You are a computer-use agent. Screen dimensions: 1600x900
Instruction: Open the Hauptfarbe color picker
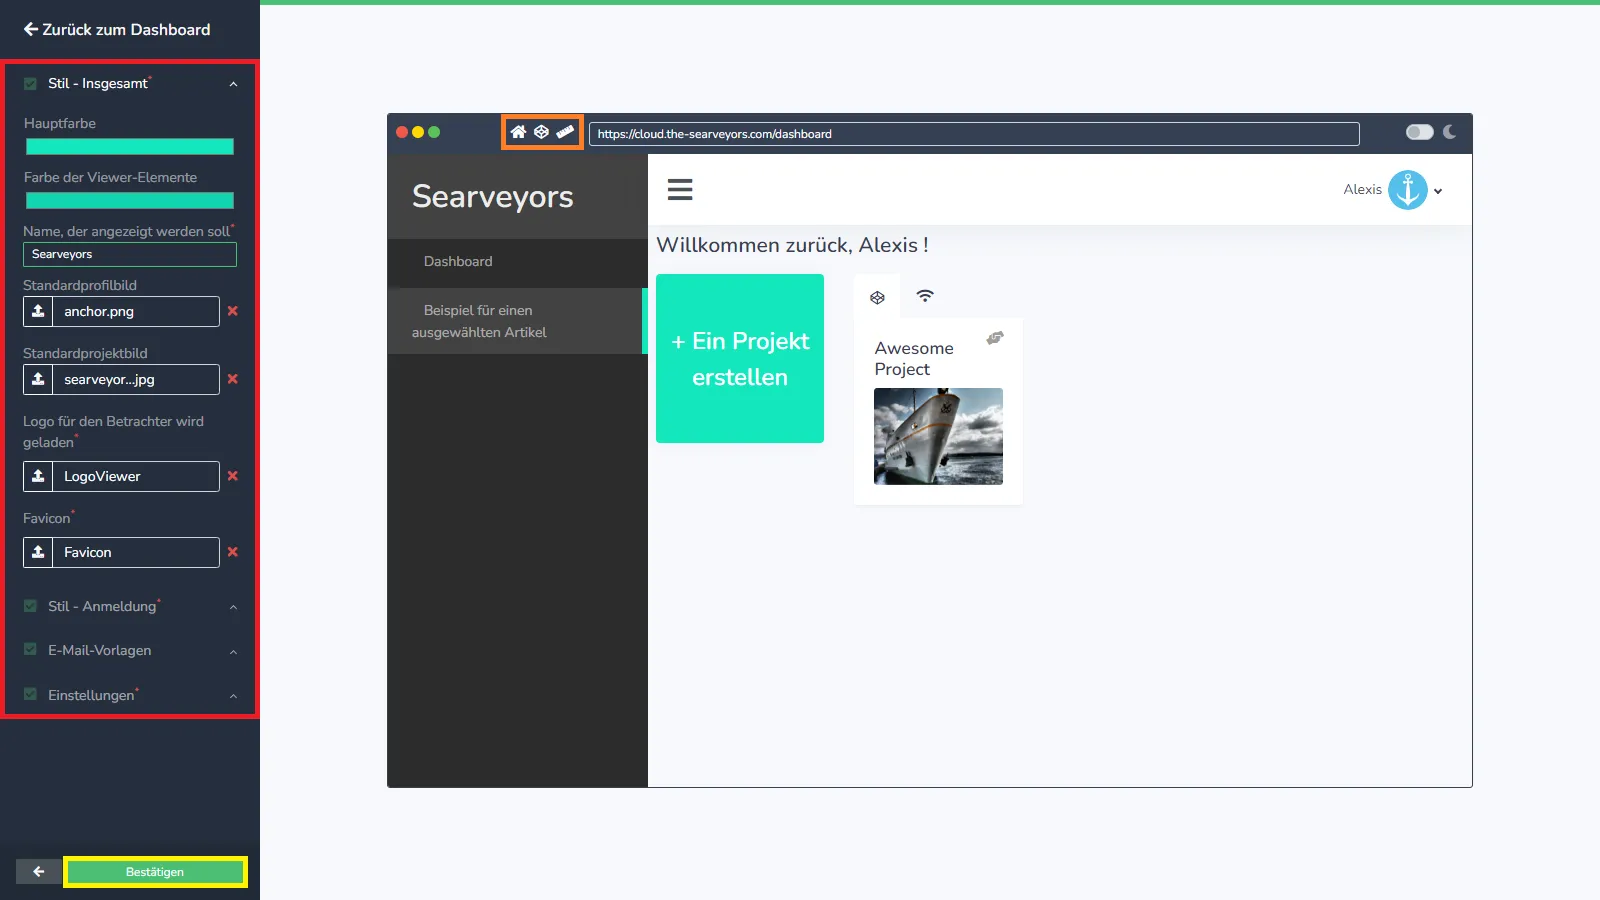[x=130, y=147]
